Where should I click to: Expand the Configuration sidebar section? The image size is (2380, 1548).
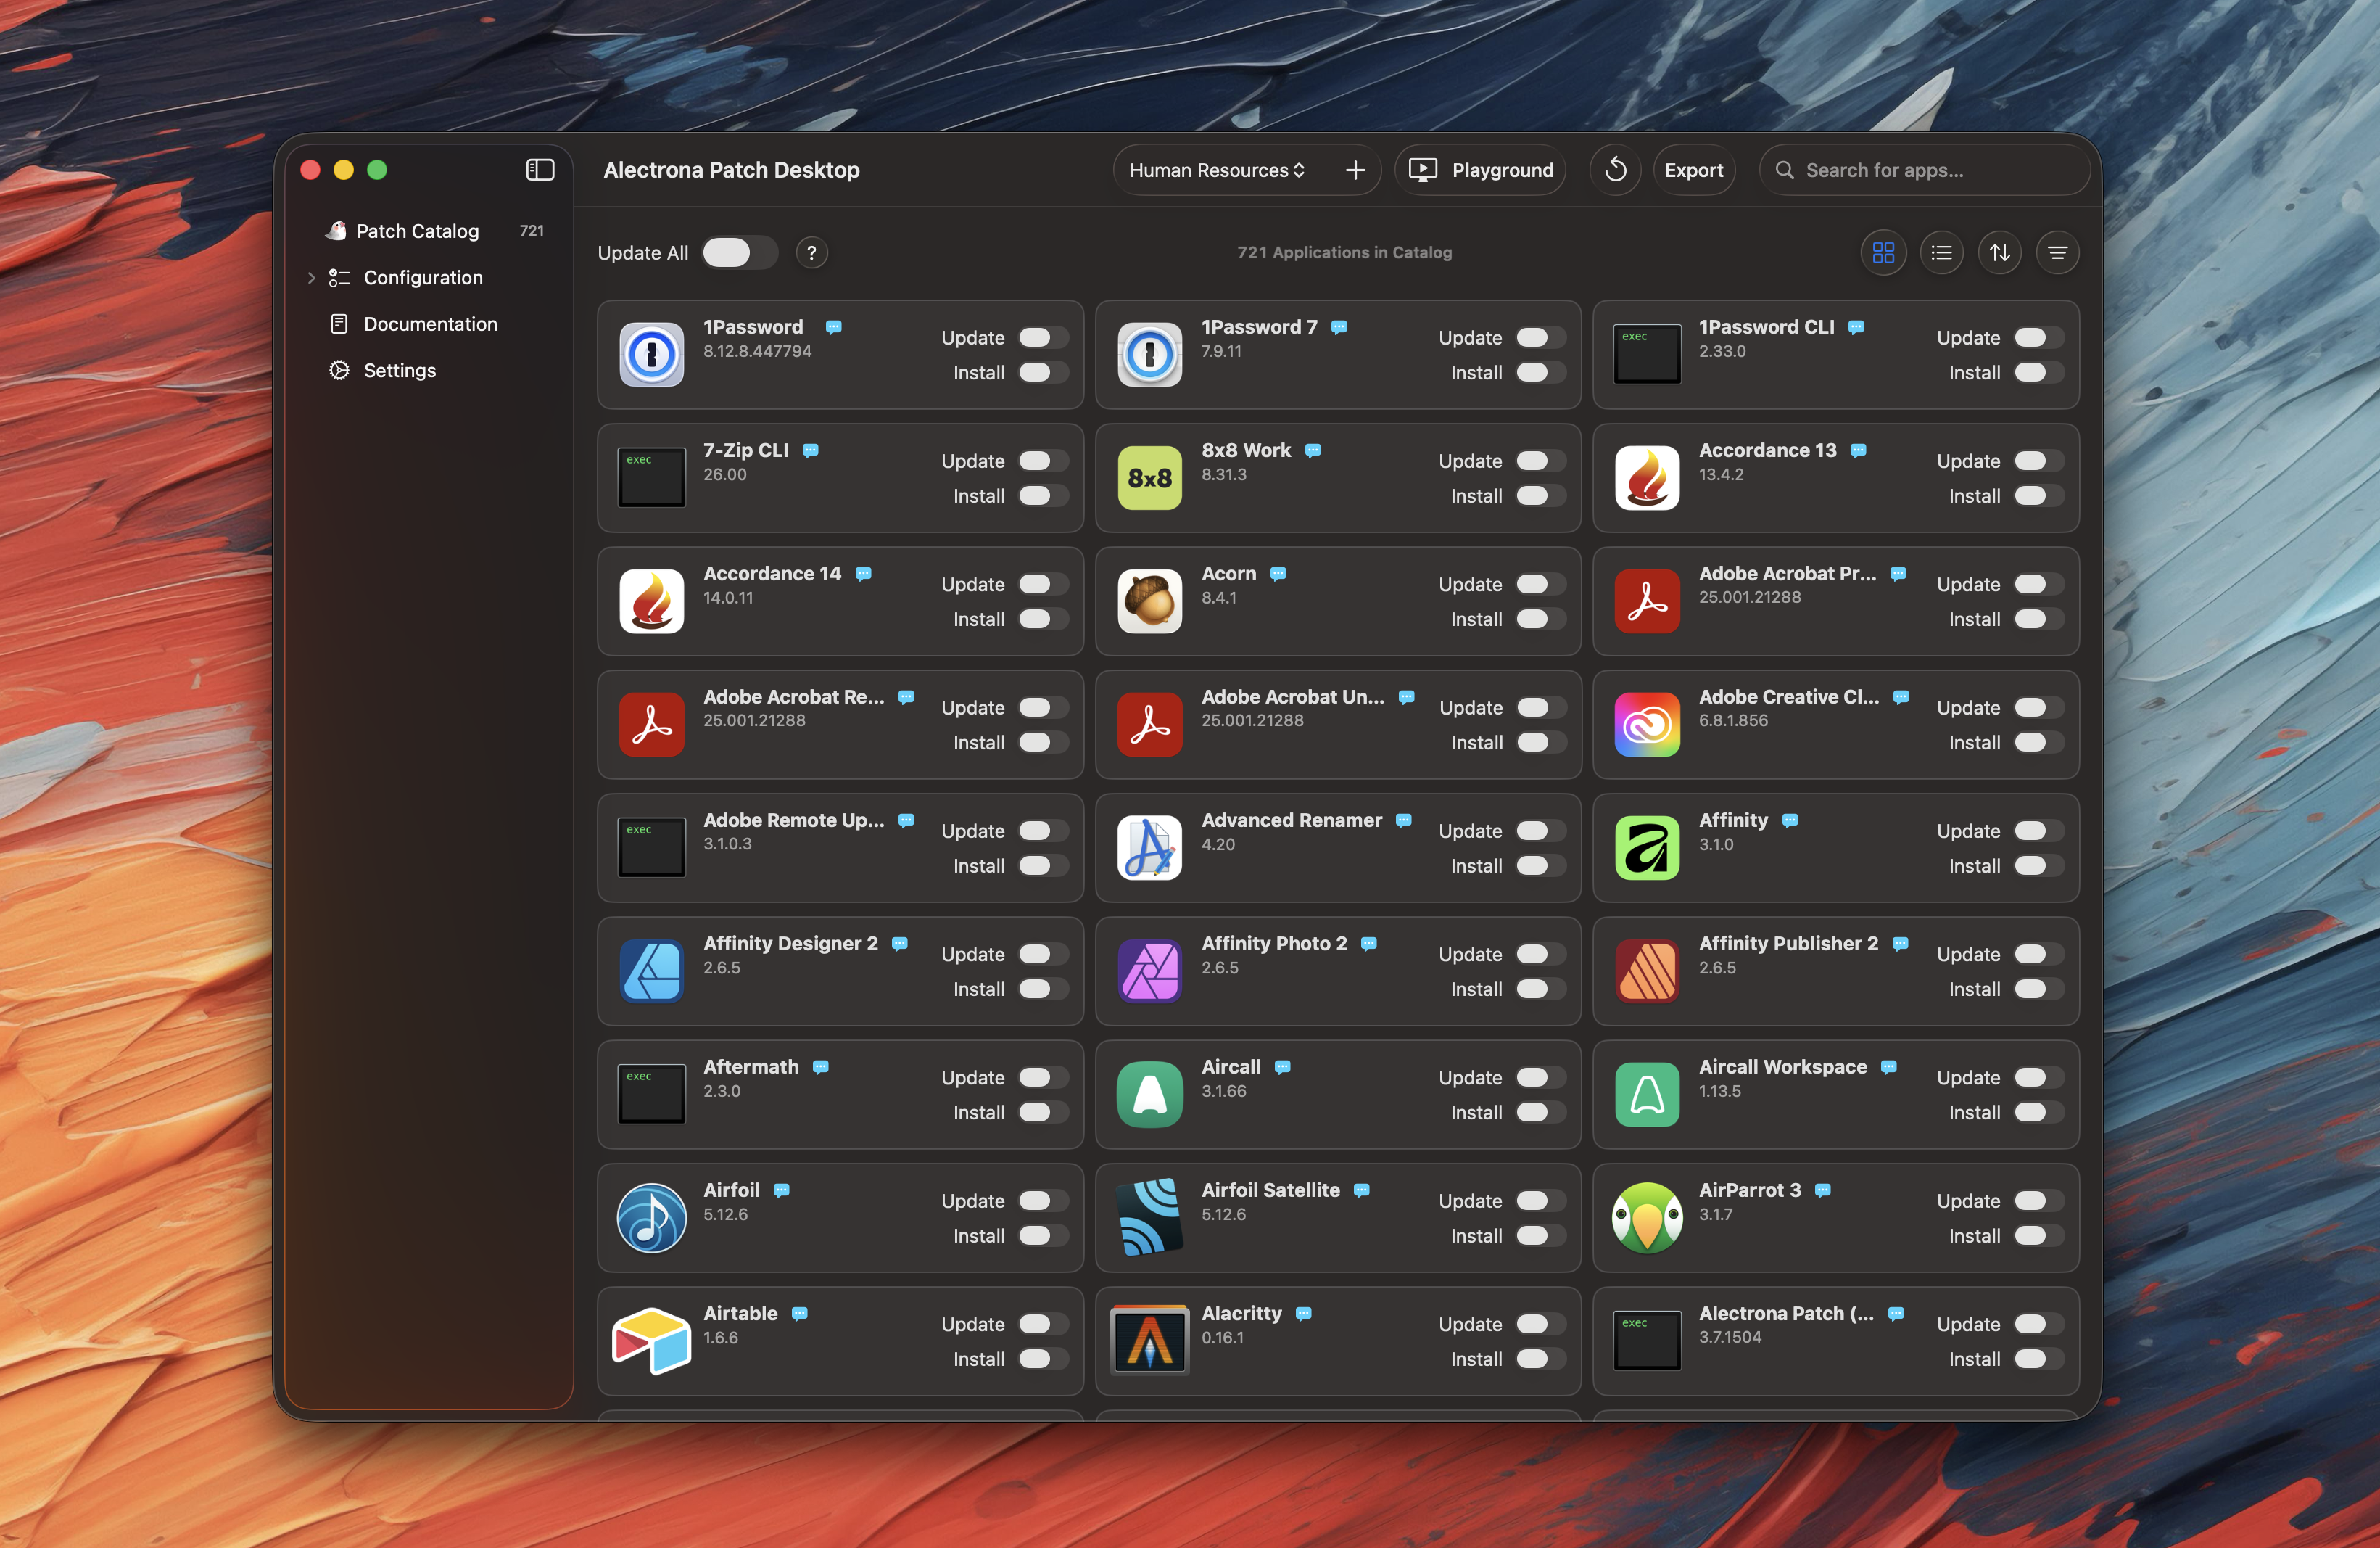coord(311,278)
